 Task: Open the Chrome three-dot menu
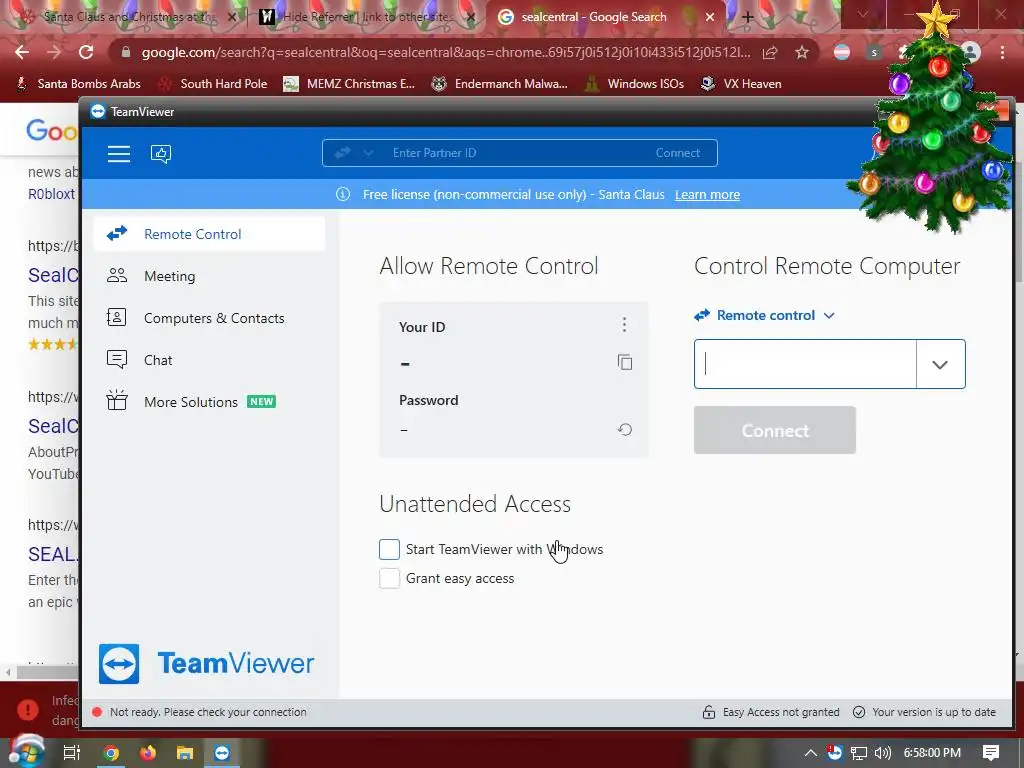click(x=1002, y=52)
